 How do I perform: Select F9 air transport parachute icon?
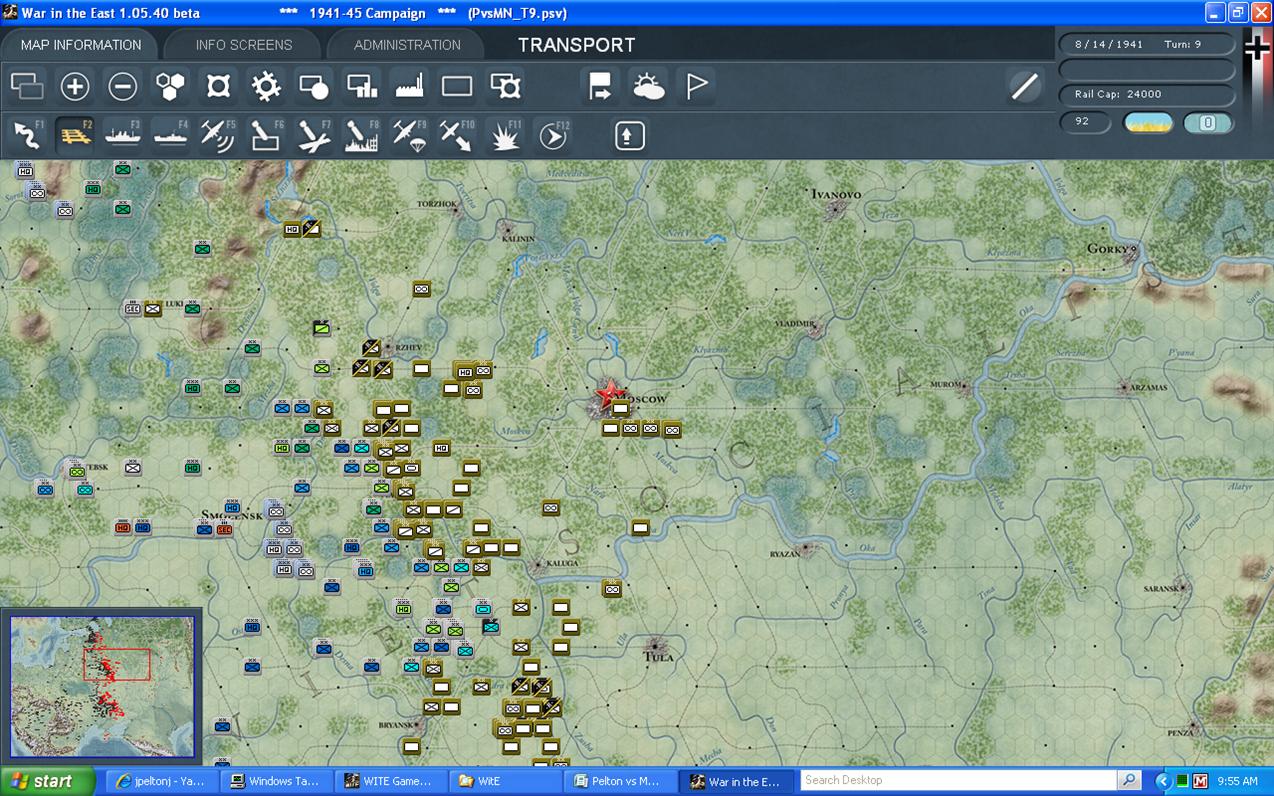tap(410, 135)
